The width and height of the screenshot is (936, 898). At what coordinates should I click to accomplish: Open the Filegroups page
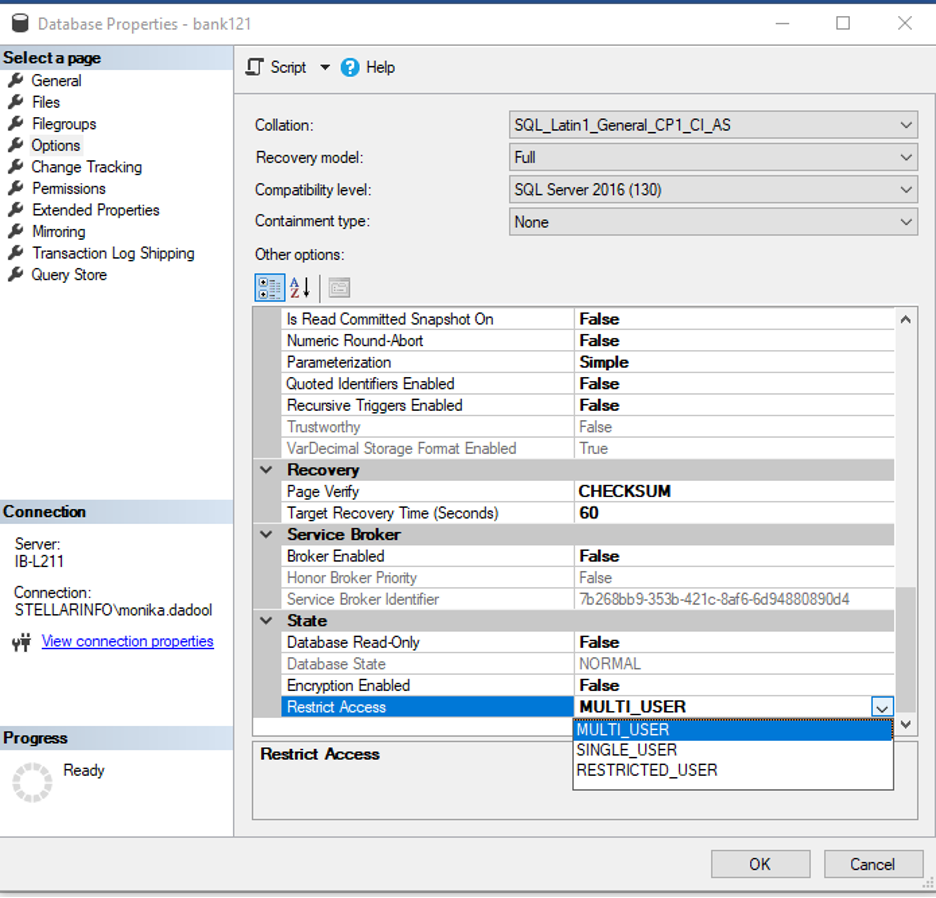point(64,124)
